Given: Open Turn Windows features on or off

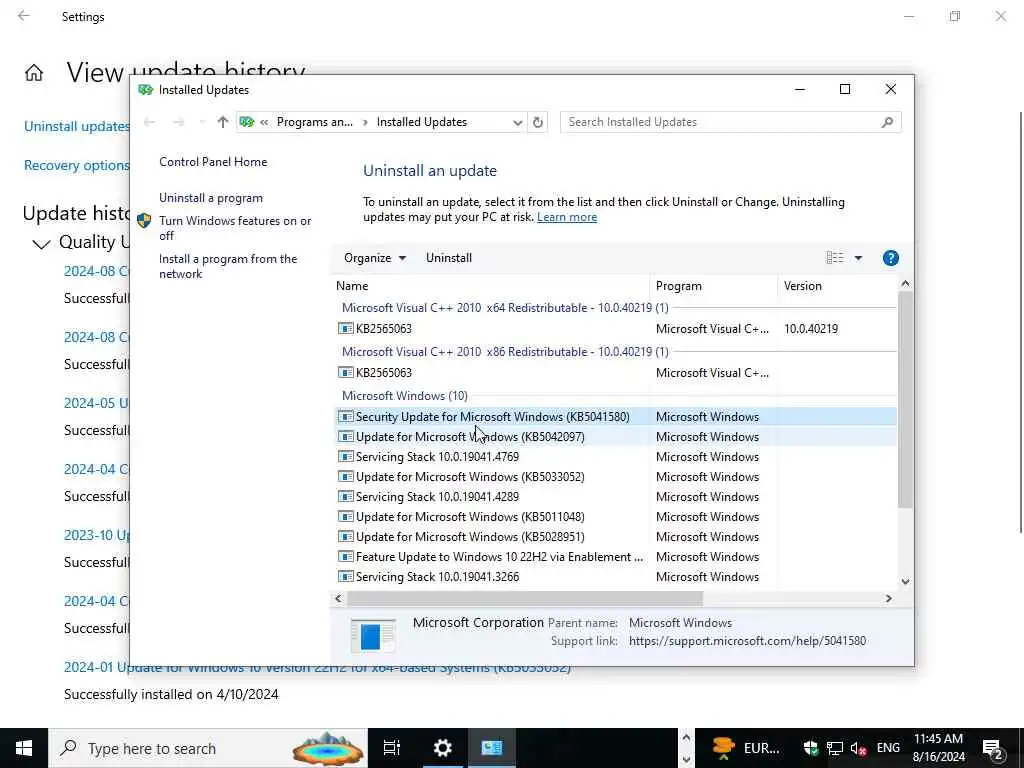Looking at the screenshot, I should (235, 228).
